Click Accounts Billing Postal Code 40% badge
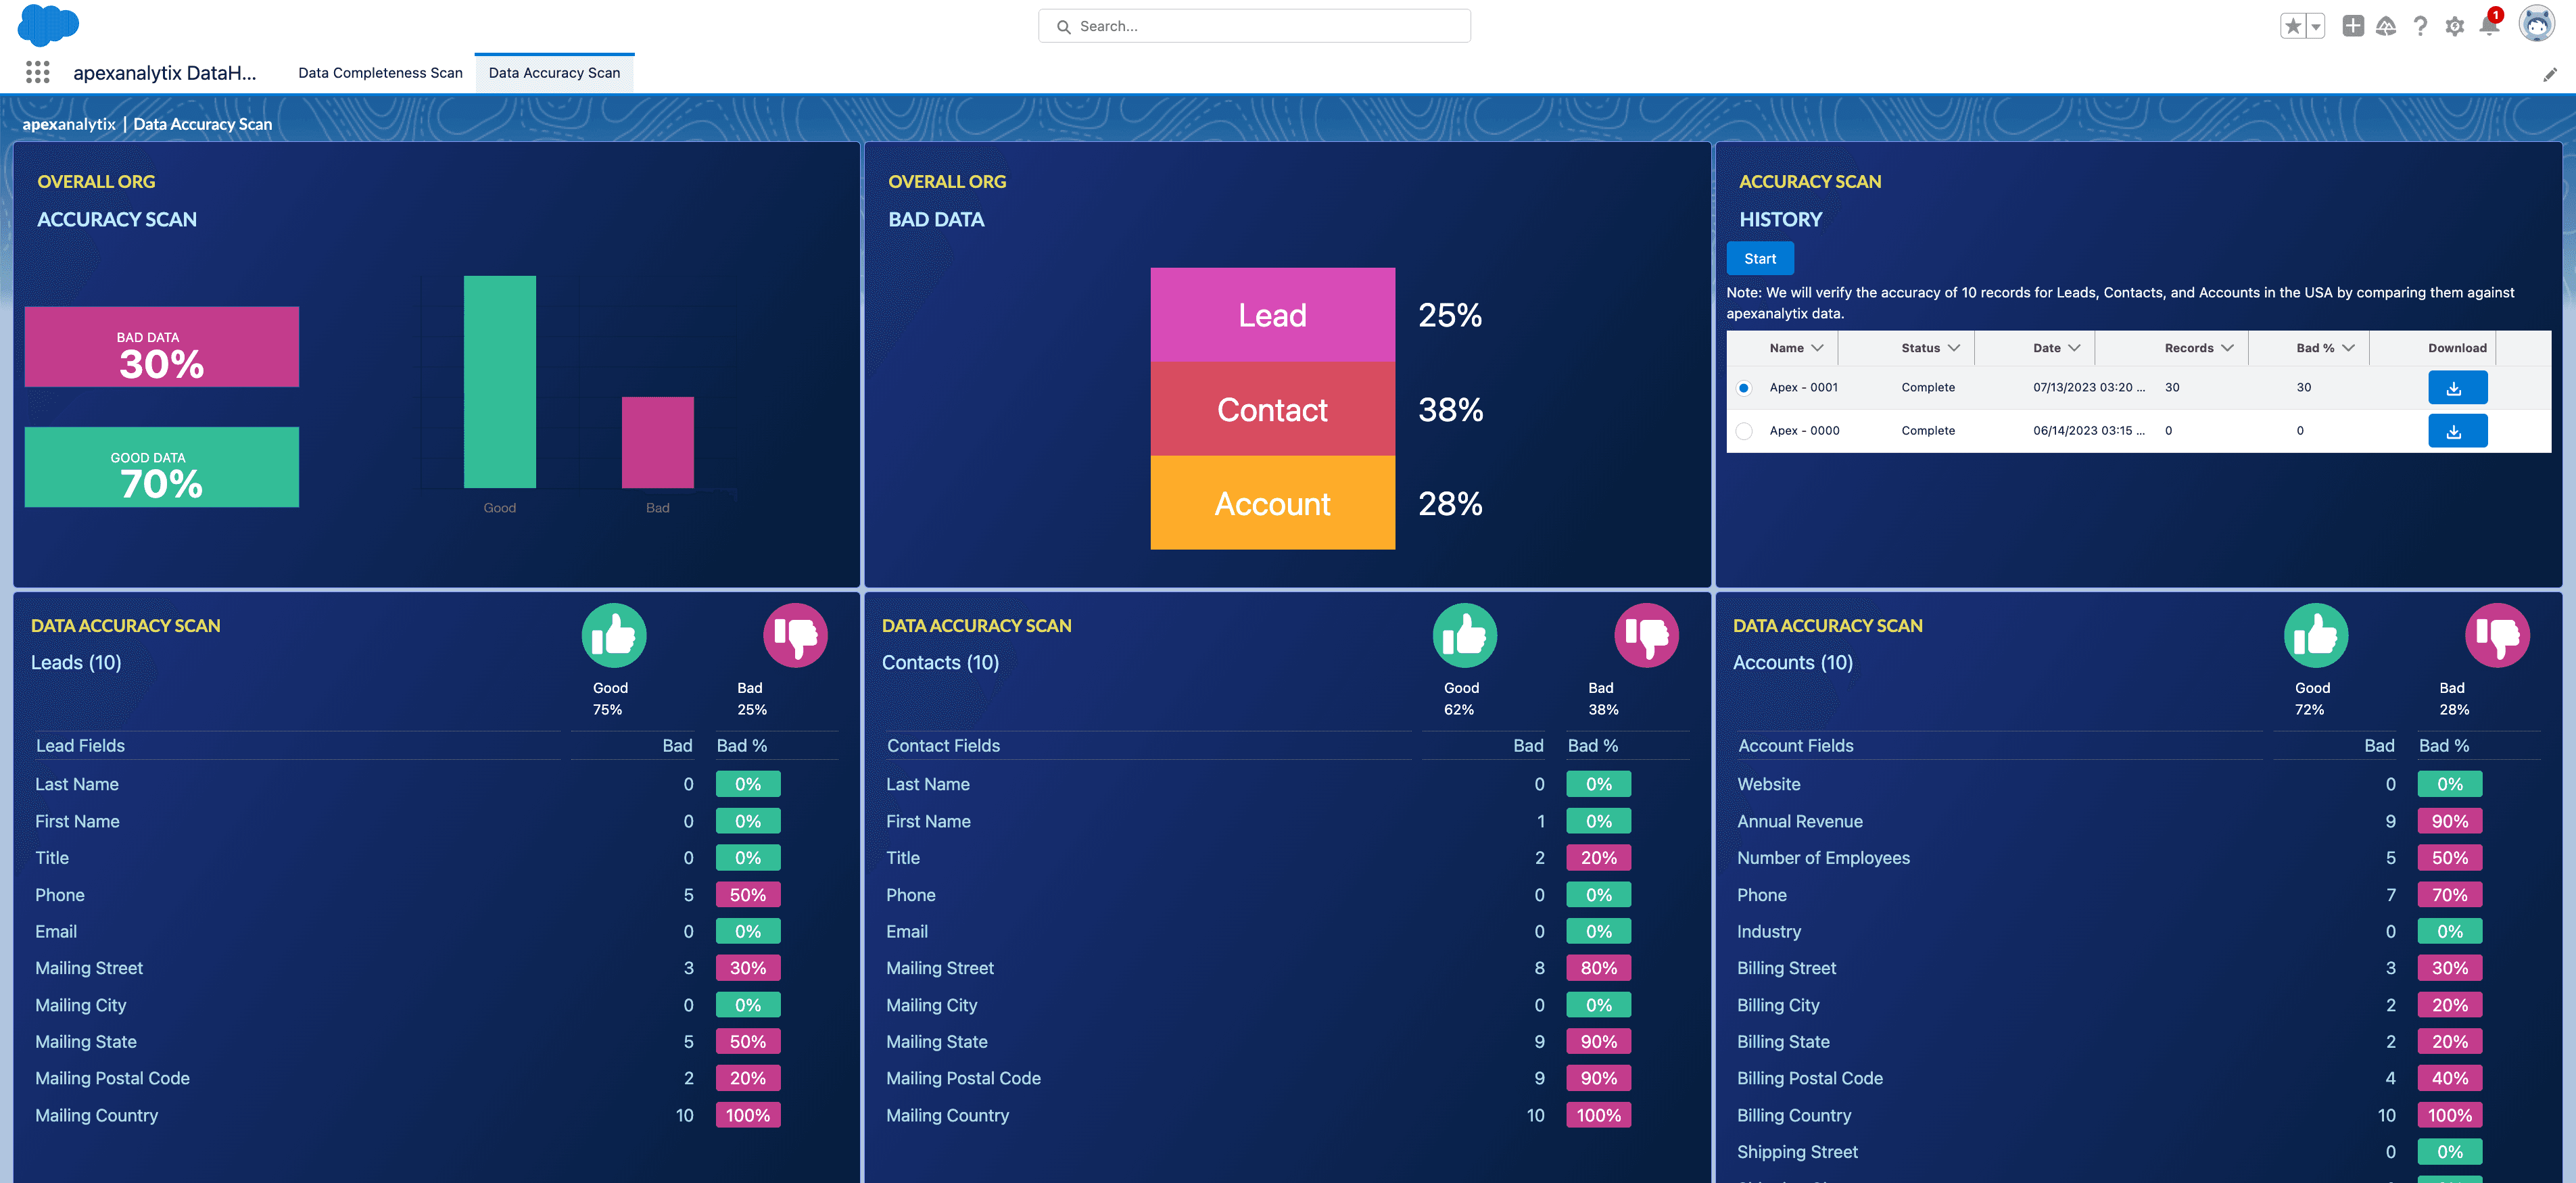 click(2450, 1078)
